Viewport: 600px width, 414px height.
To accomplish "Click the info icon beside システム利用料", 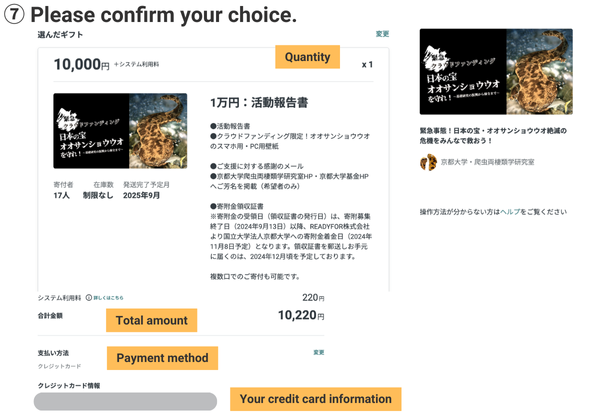I will pyautogui.click(x=89, y=297).
